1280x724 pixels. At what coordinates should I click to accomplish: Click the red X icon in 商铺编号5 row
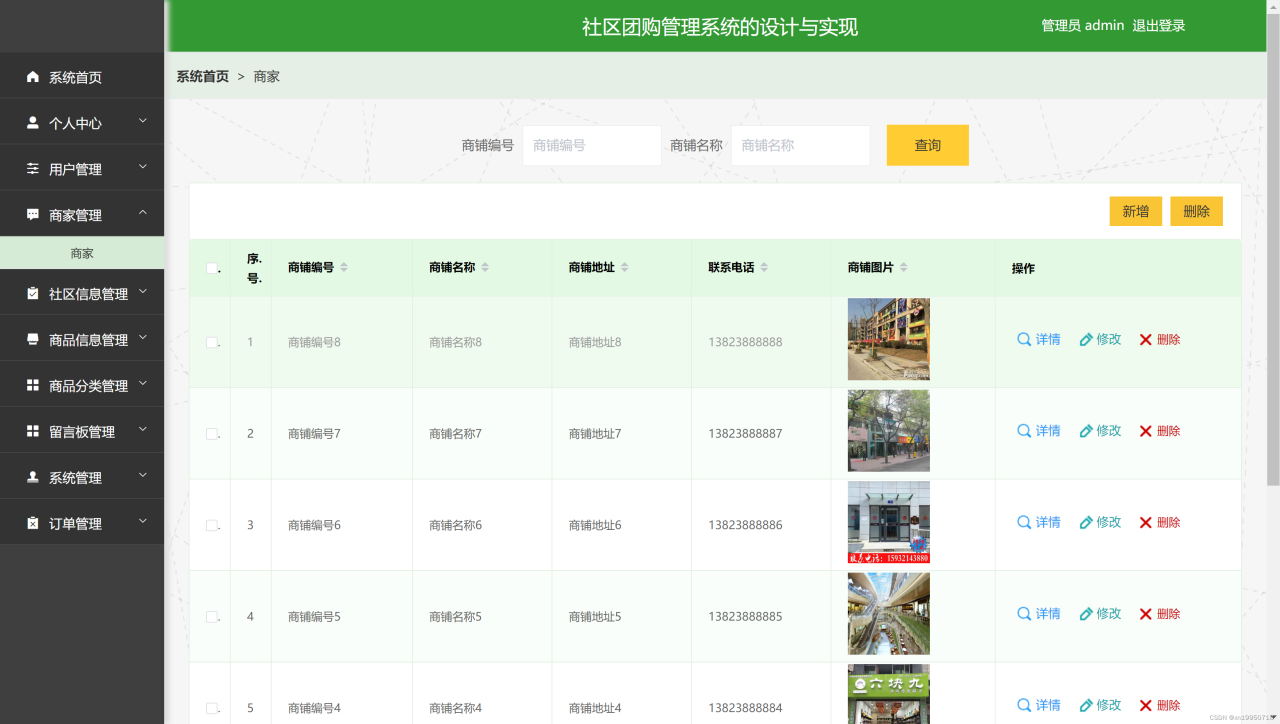1146,614
